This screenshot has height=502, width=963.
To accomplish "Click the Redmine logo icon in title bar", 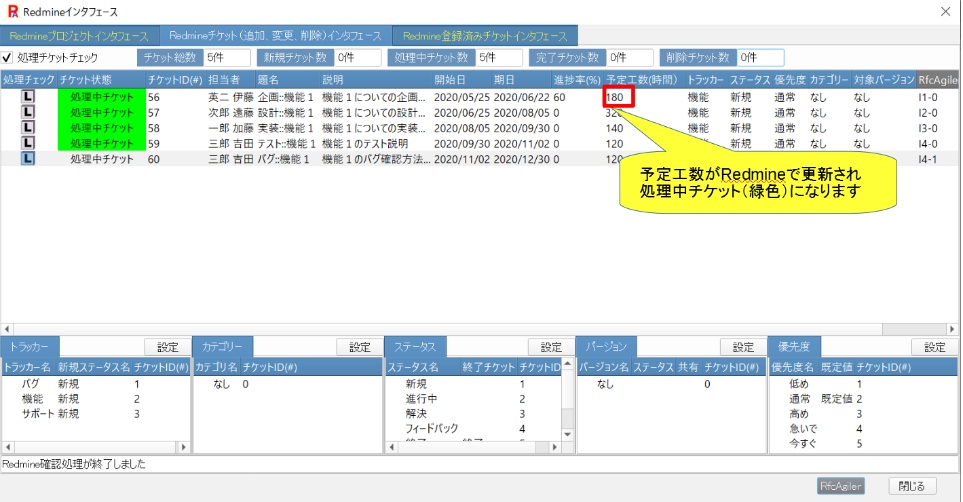I will (12, 12).
